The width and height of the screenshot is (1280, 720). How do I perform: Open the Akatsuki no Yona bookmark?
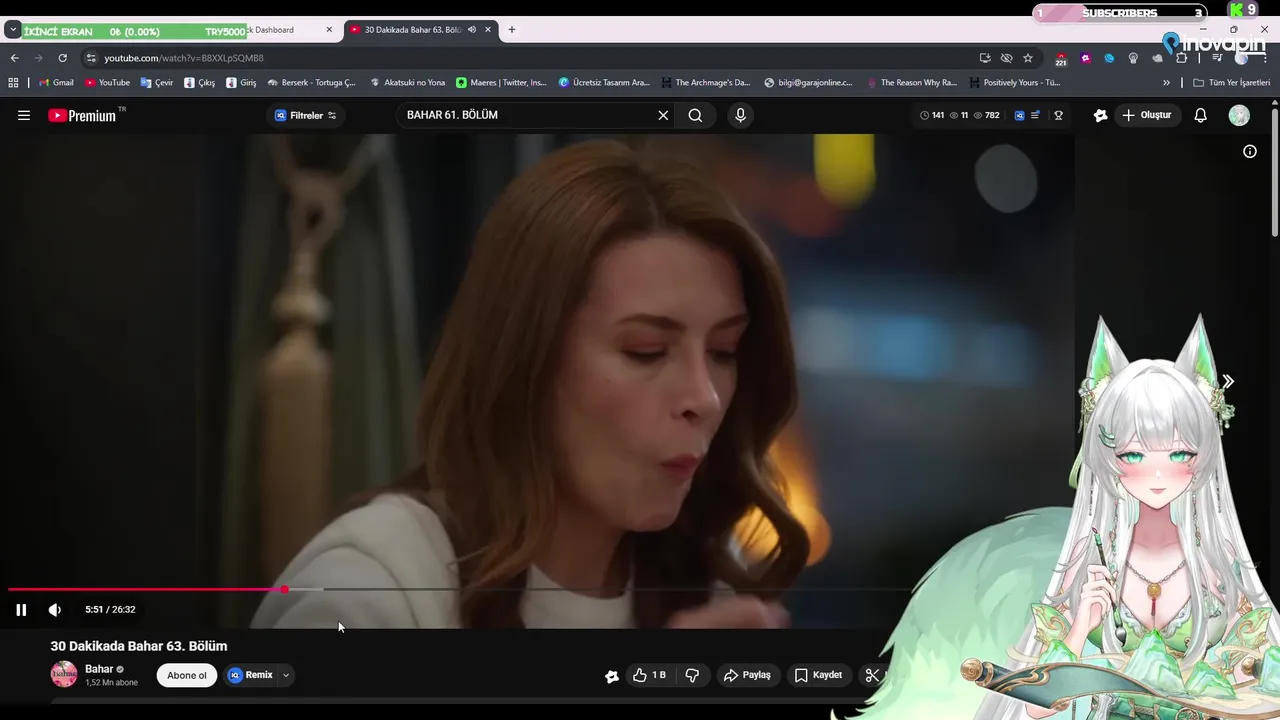click(x=407, y=83)
